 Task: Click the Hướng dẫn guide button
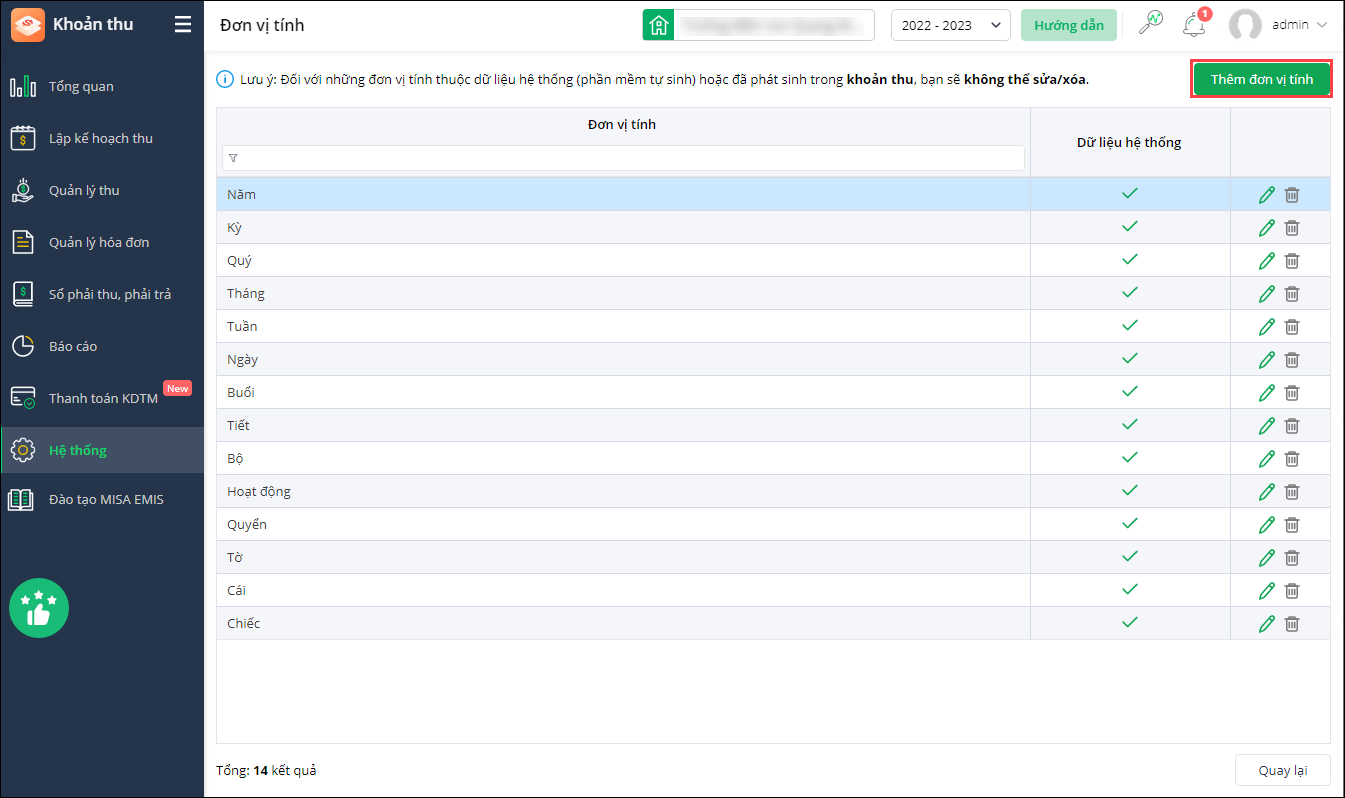1069,25
